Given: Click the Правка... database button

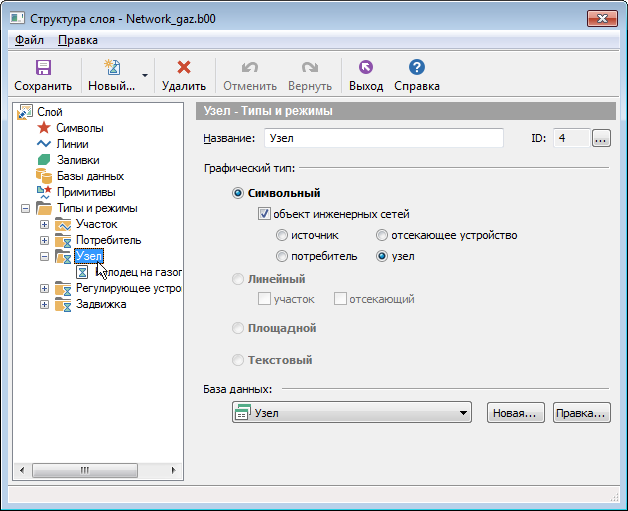Looking at the screenshot, I should tap(580, 412).
